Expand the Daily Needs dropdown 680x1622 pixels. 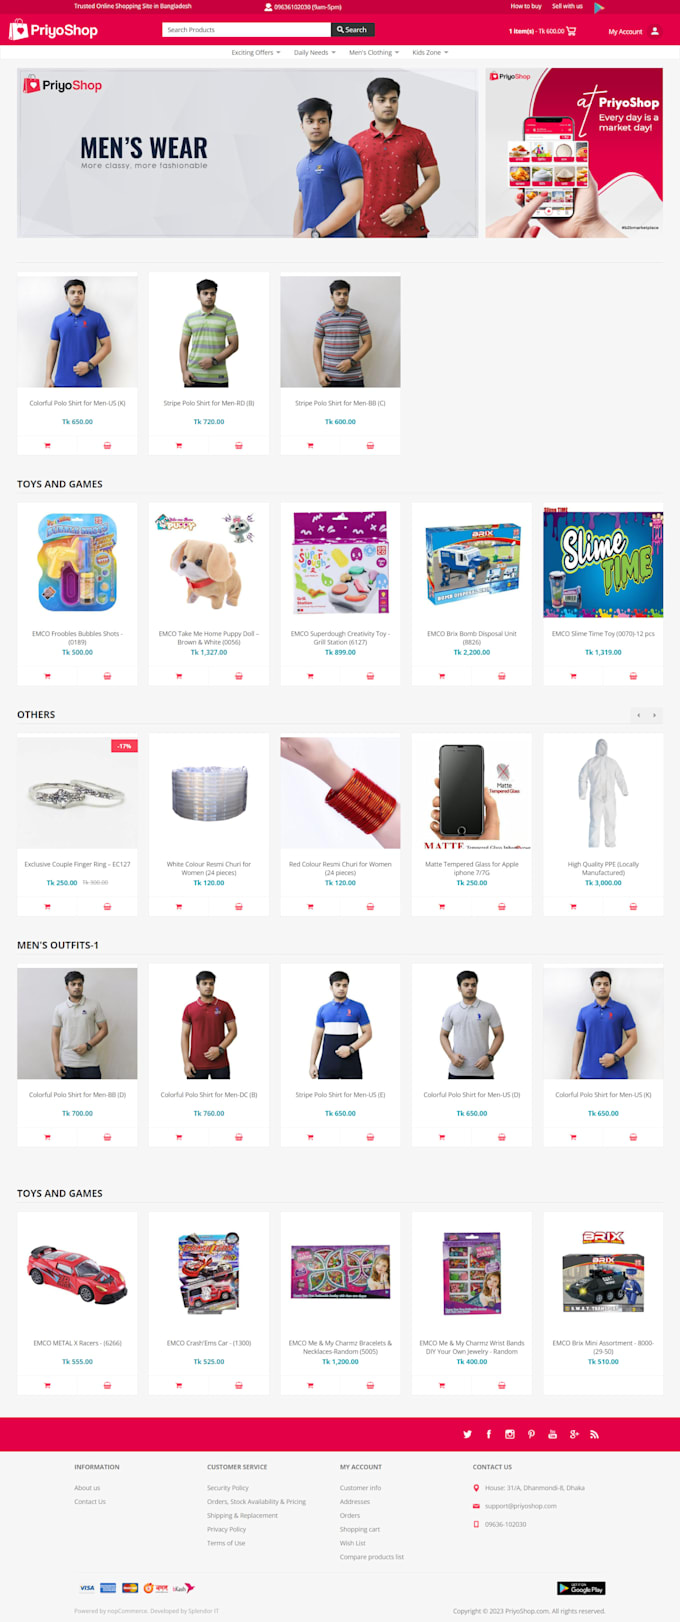[x=314, y=52]
